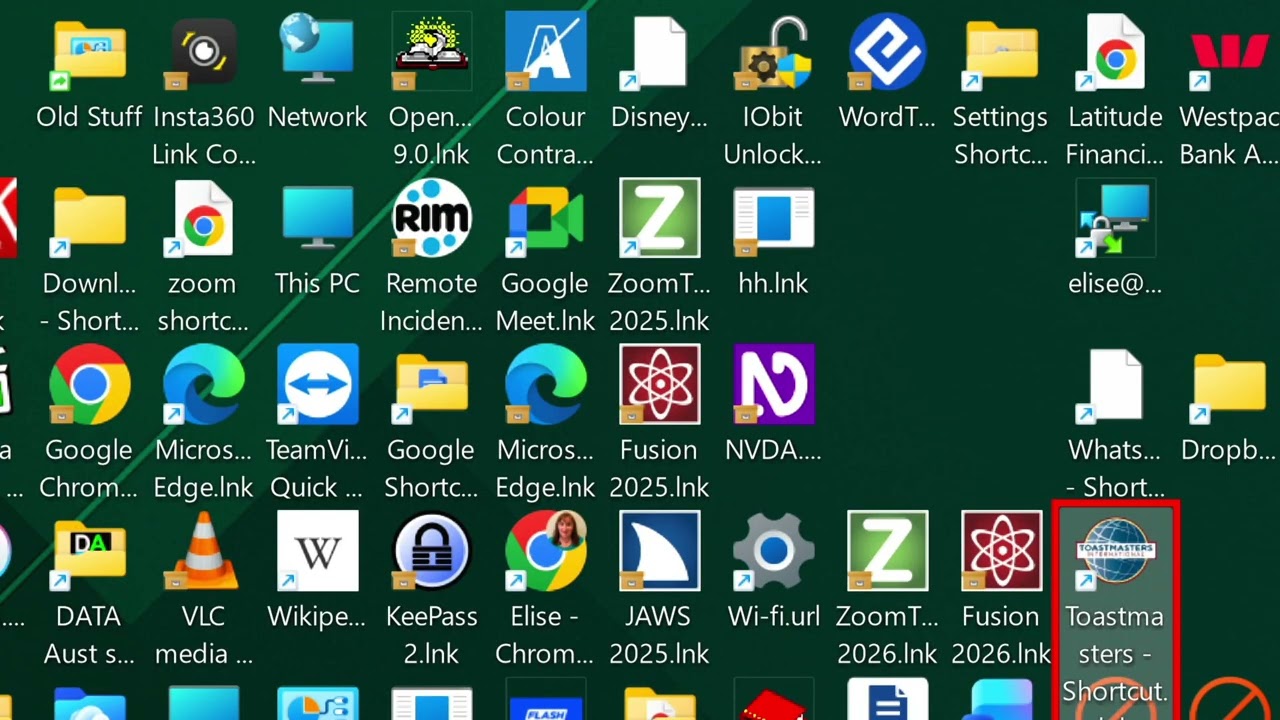Screen dimensions: 1280x720
Task: Open Latitude Financial Chrome shortcut
Action: point(1115,52)
